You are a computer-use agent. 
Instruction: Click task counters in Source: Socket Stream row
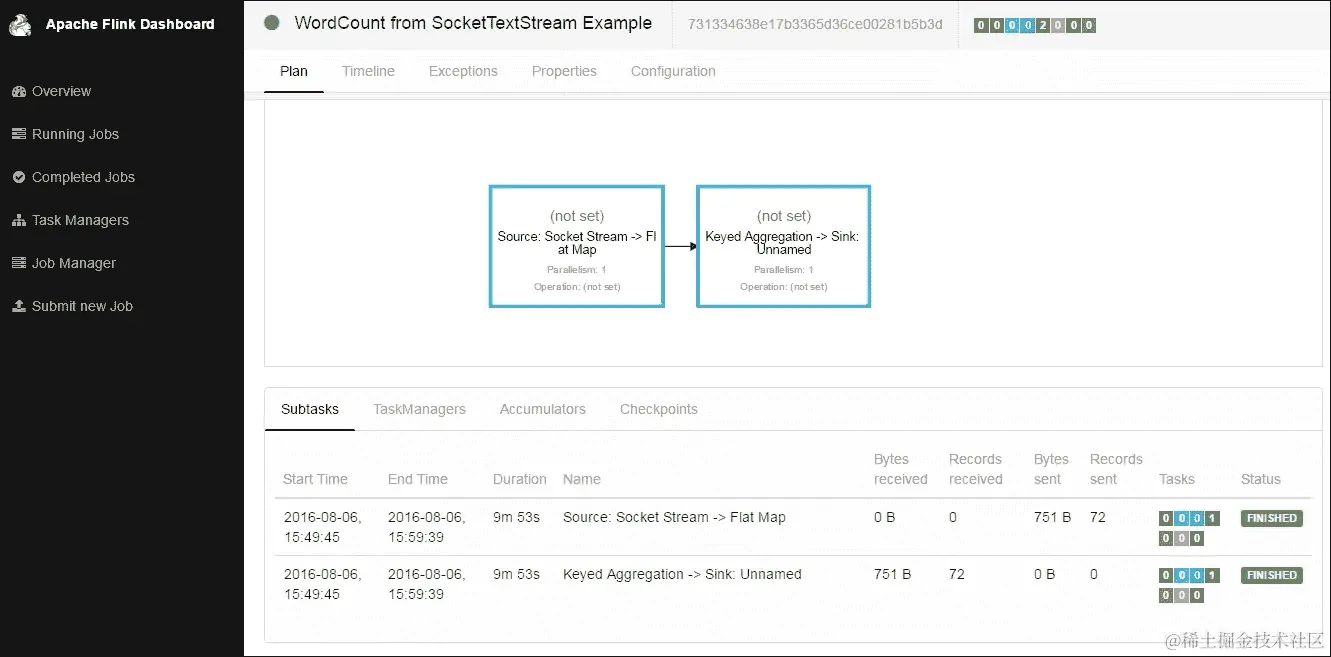click(x=1189, y=528)
